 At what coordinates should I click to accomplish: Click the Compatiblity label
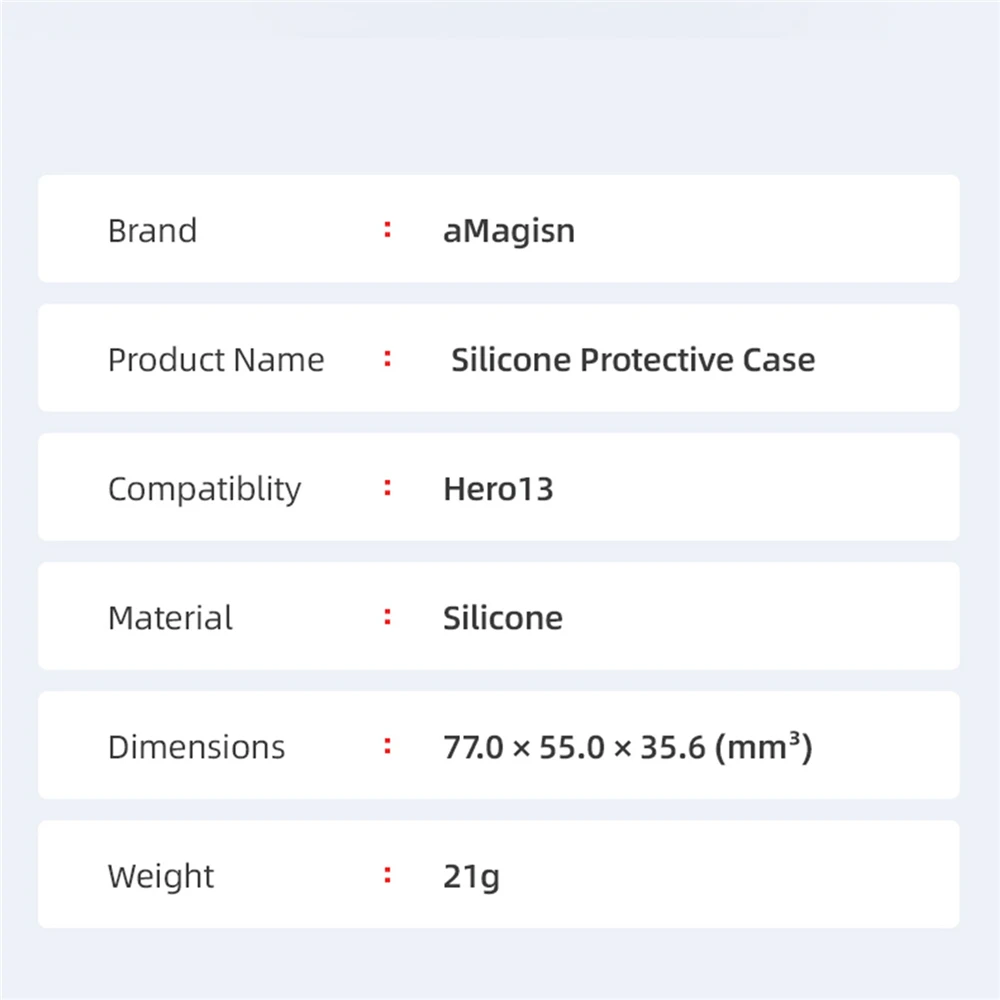click(x=204, y=489)
